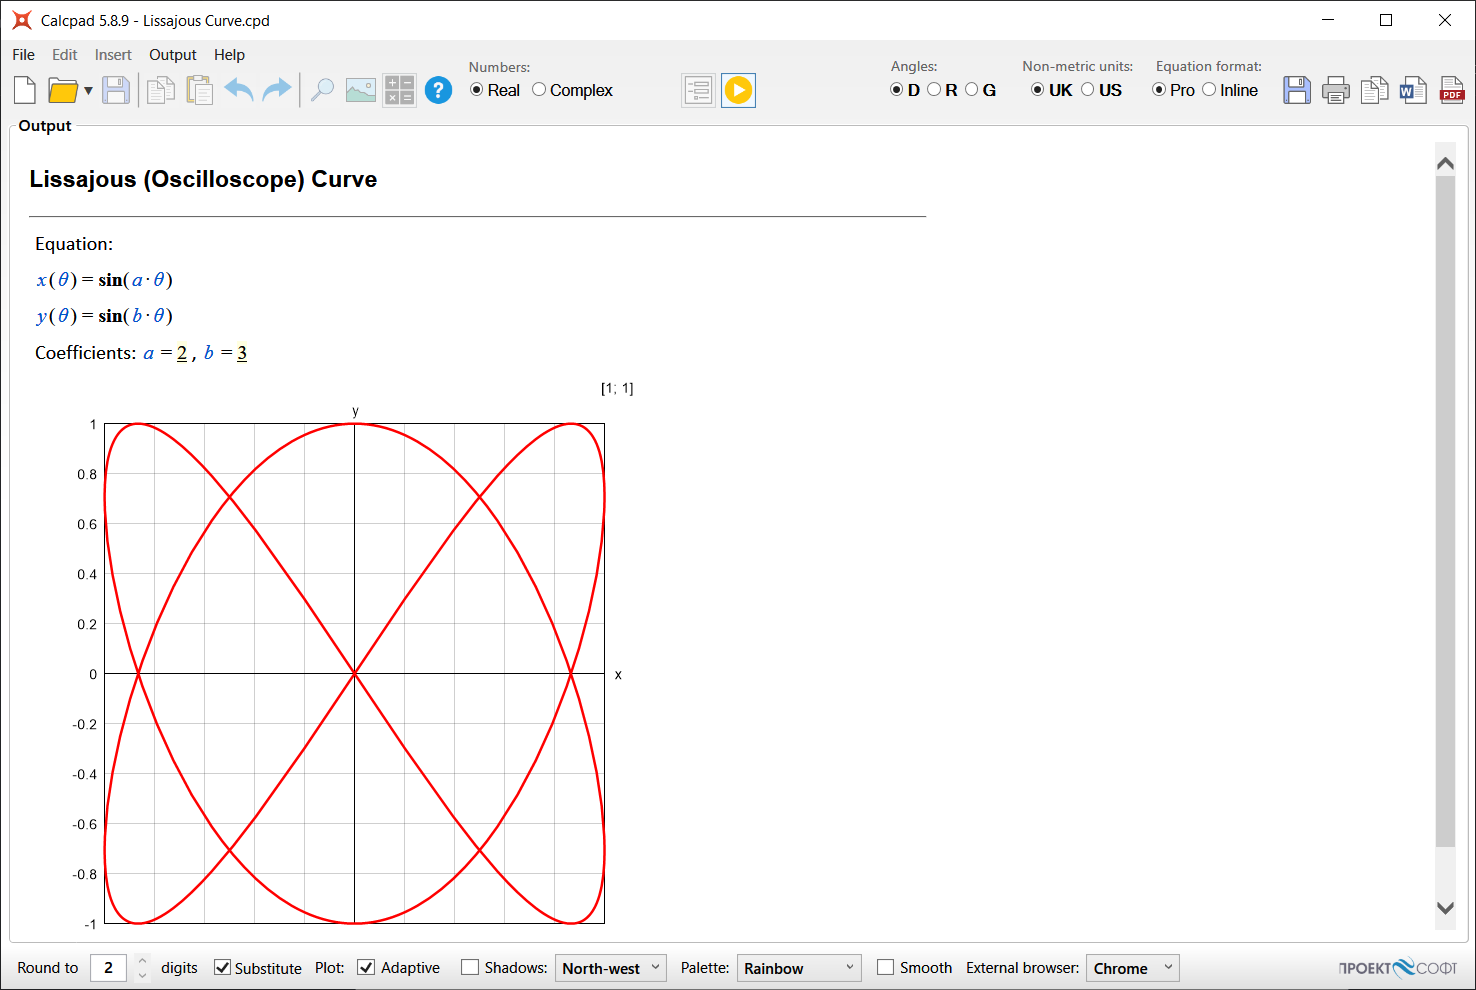The width and height of the screenshot is (1476, 990).
Task: Uncheck the Substitute checkbox
Action: (223, 968)
